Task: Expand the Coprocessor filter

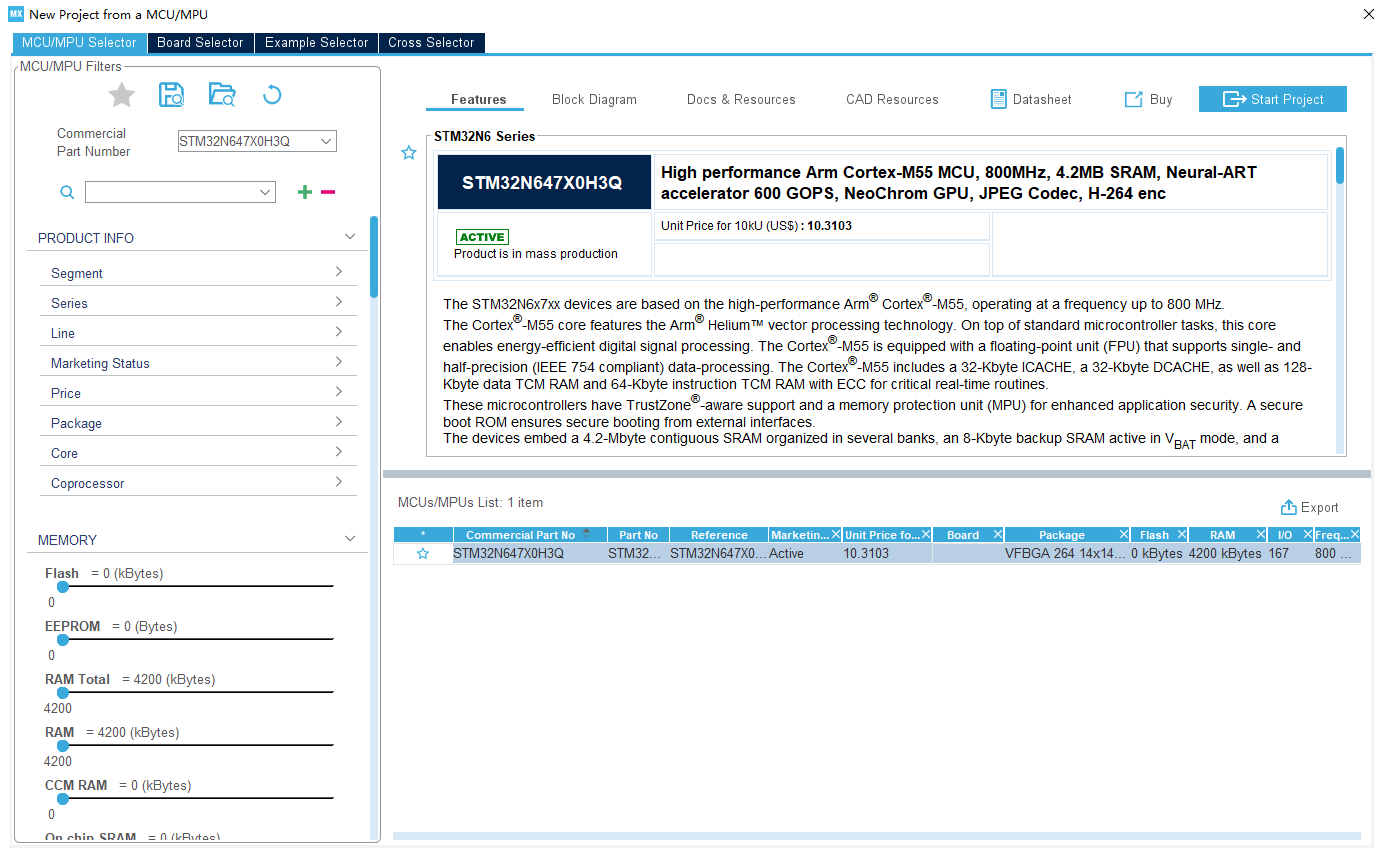Action: pos(339,482)
